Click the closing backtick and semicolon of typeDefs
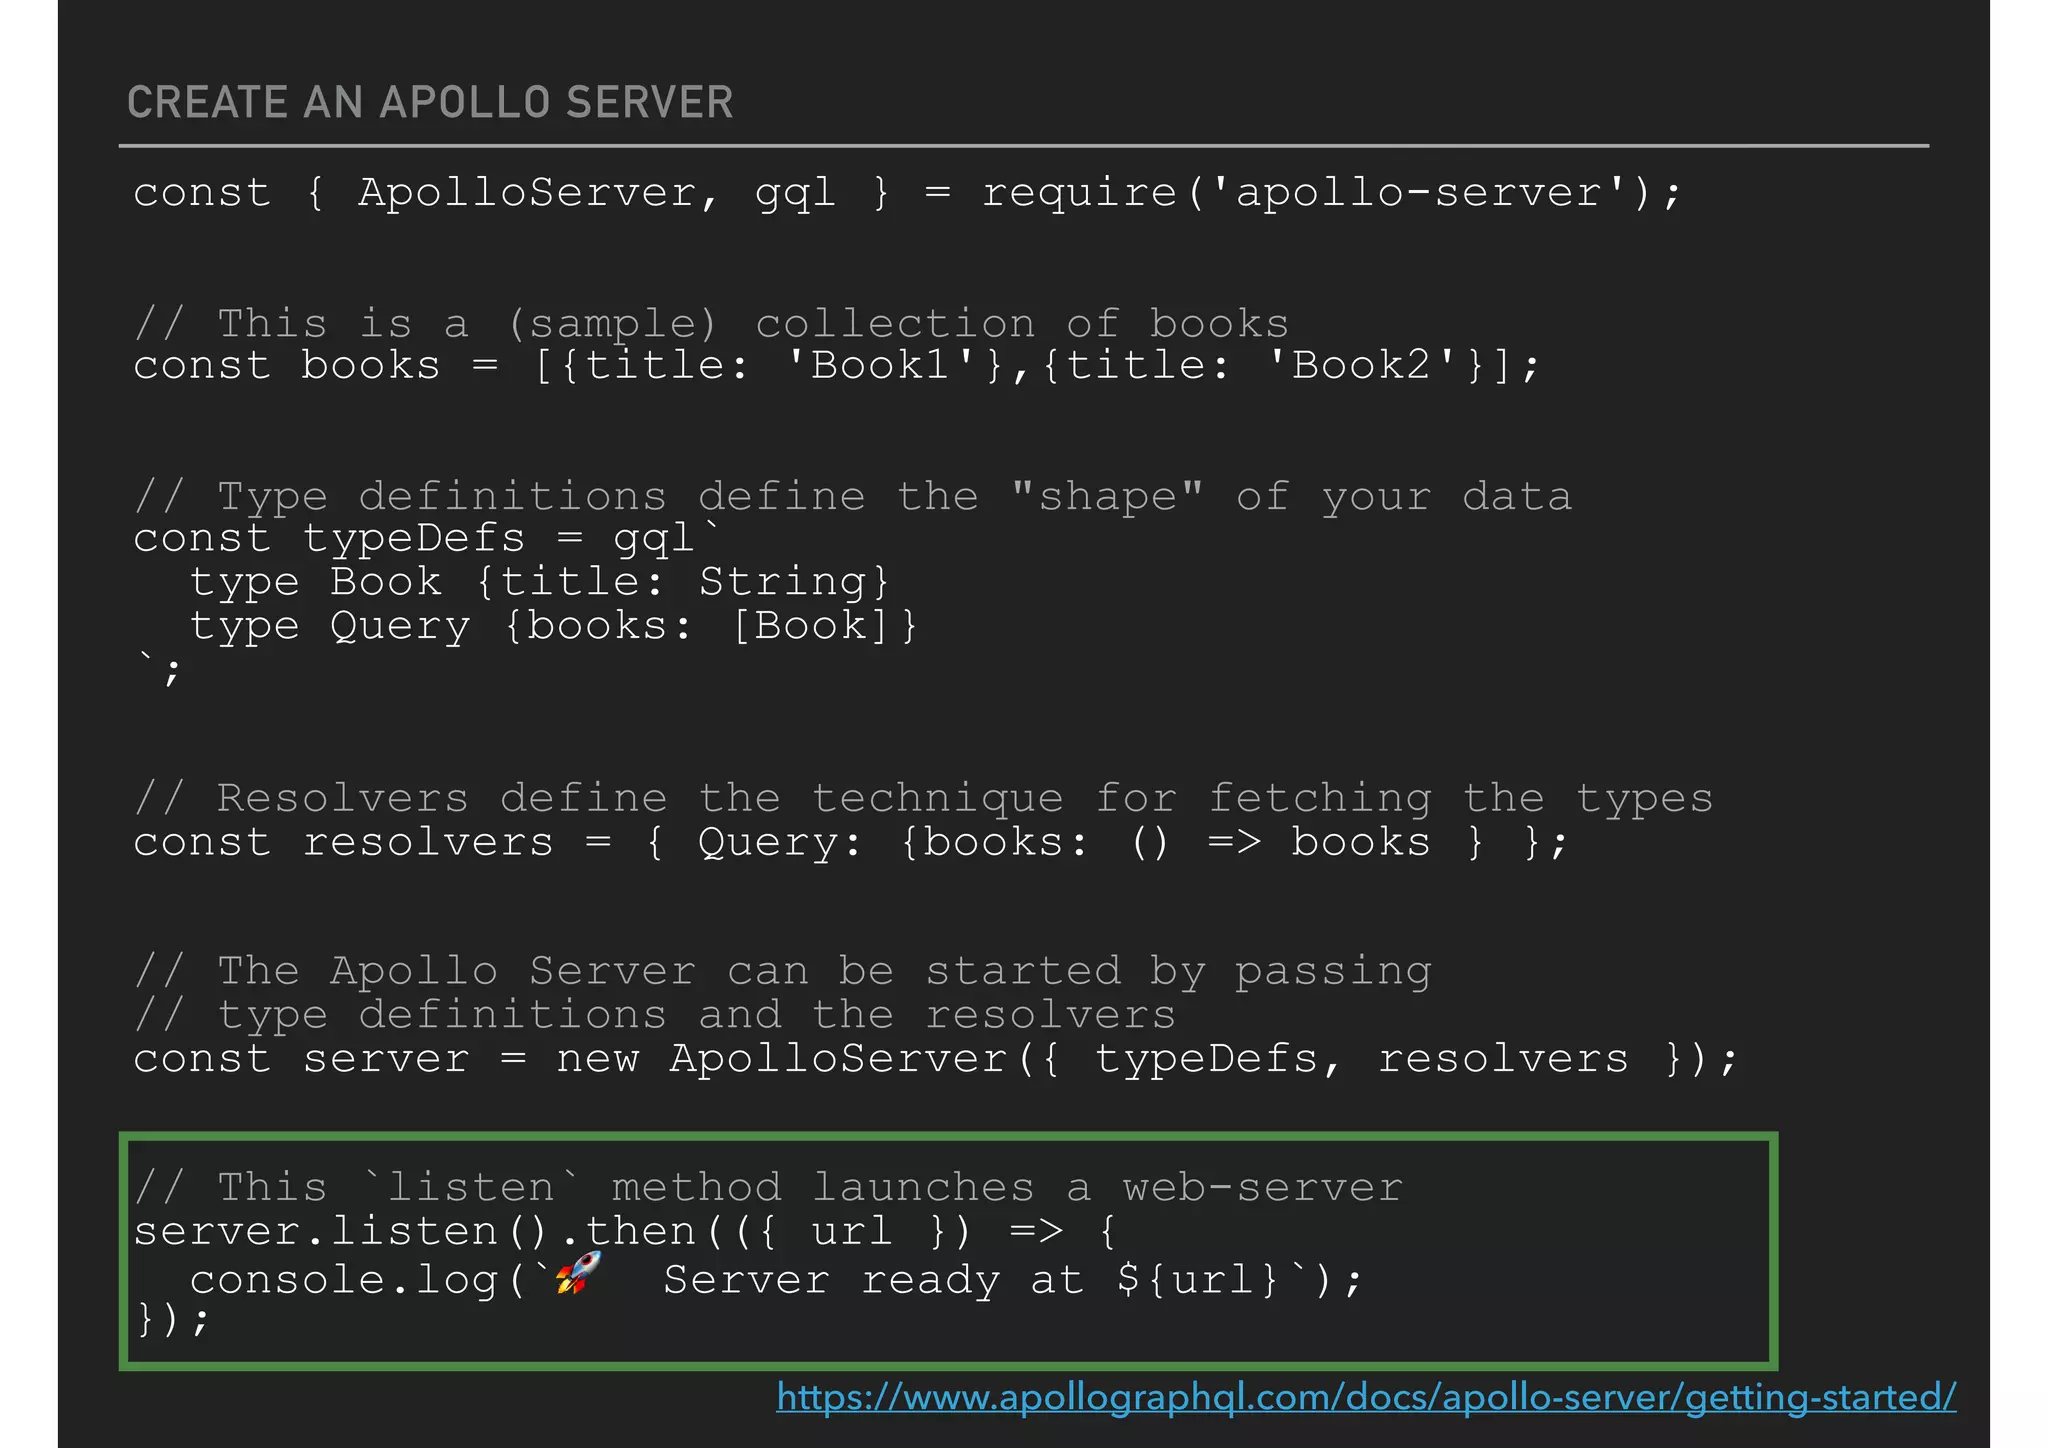Image resolution: width=2048 pixels, height=1448 pixels. (159, 669)
